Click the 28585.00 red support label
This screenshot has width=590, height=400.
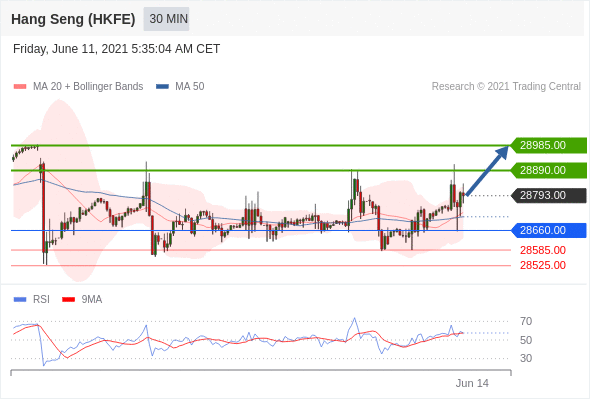pos(543,250)
